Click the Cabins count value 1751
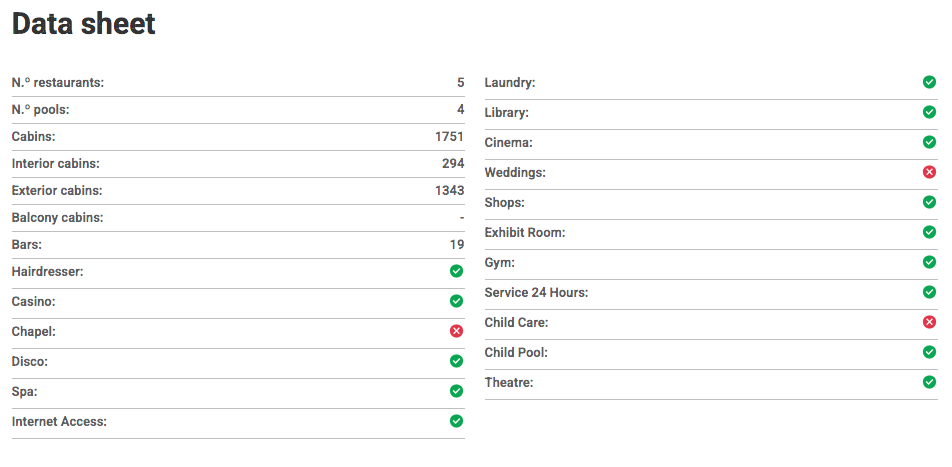This screenshot has width=952, height=467. click(x=449, y=136)
